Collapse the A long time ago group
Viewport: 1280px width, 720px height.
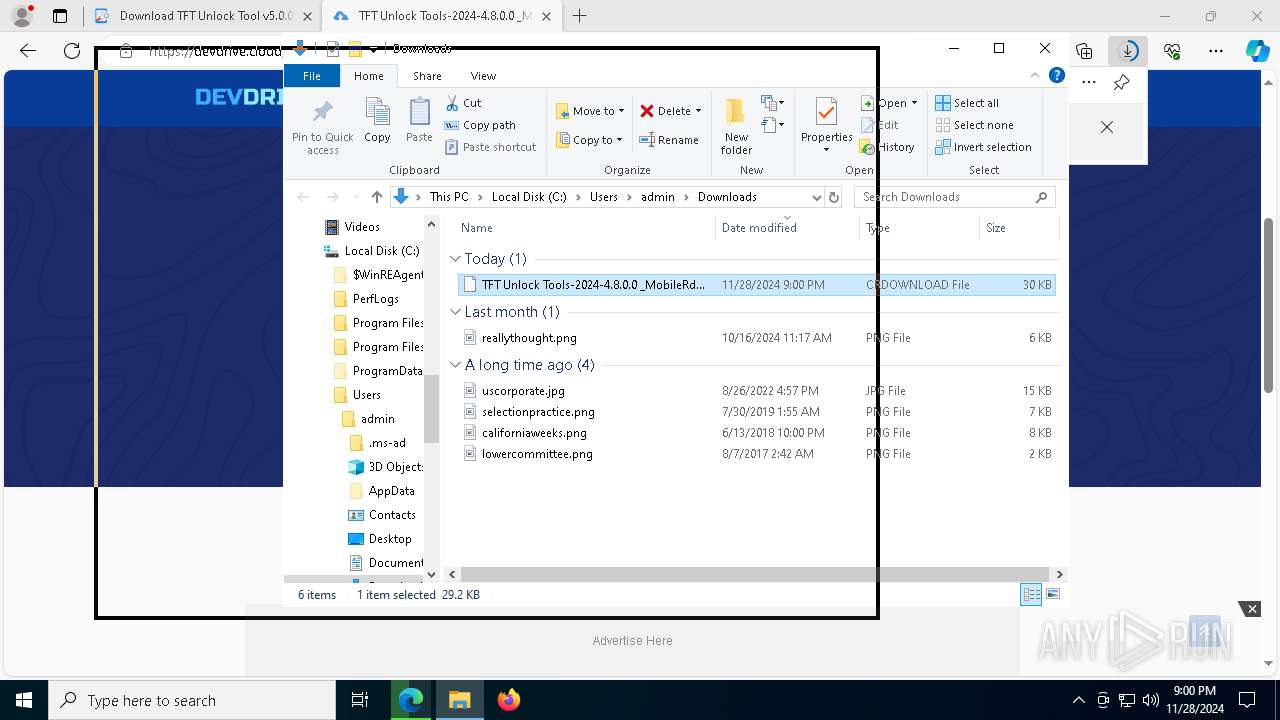455,365
